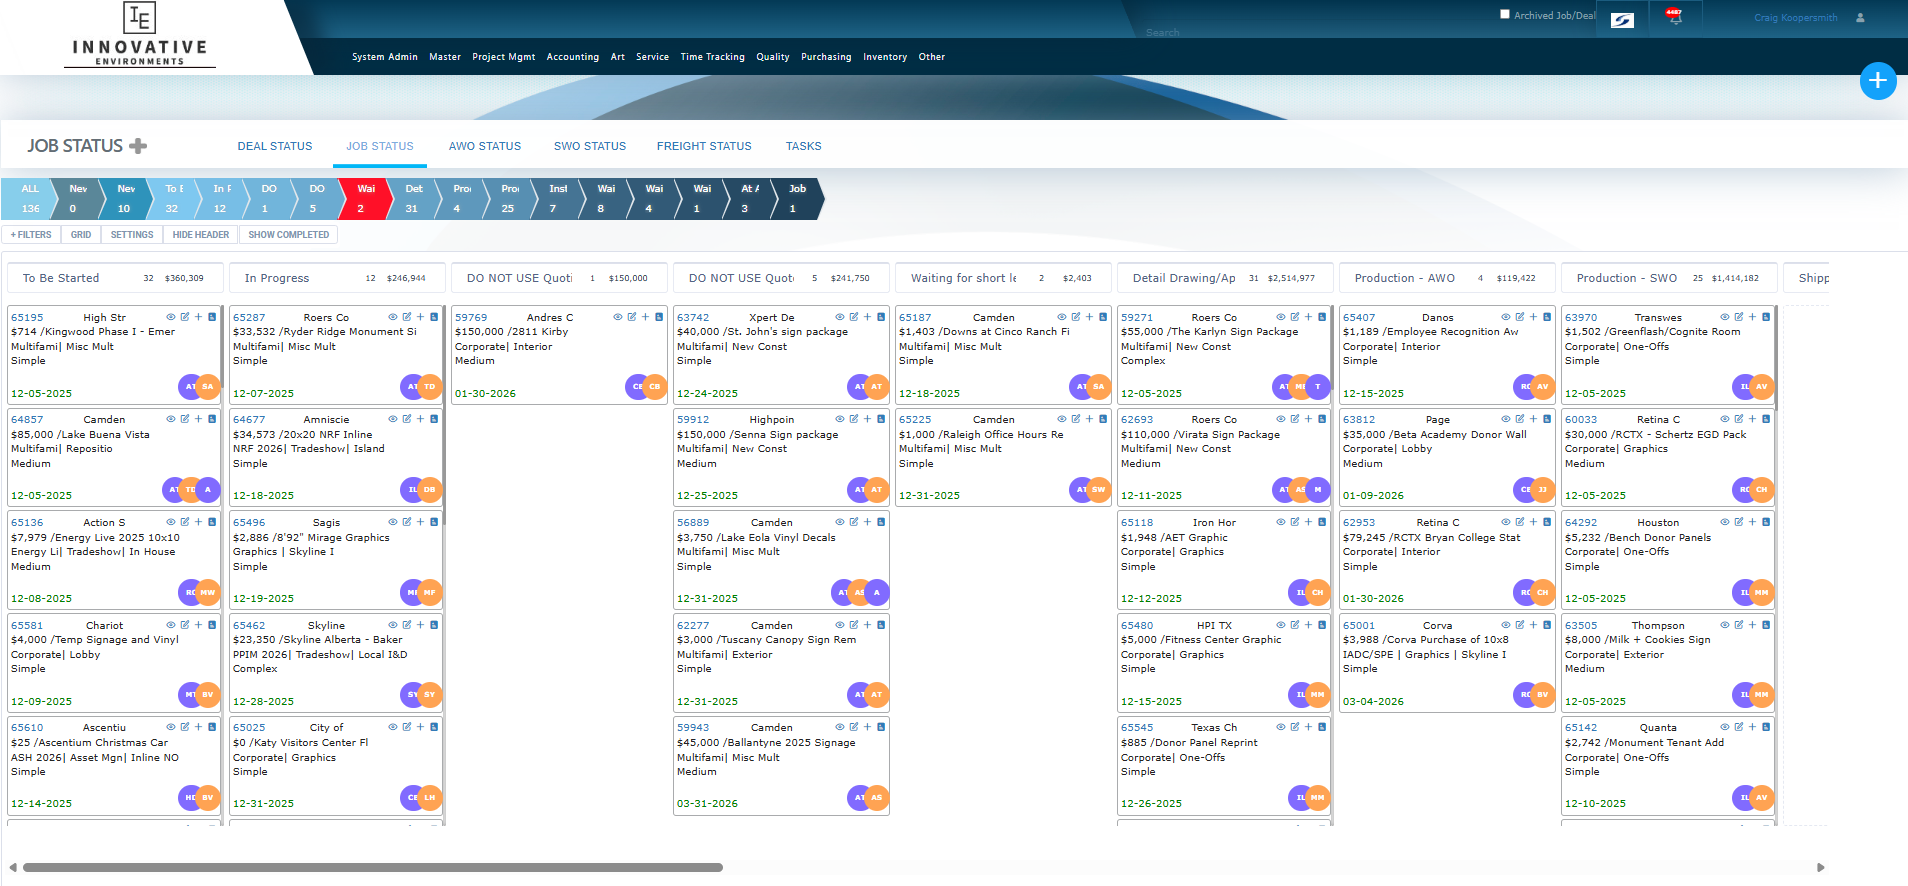The image size is (1908, 886).
Task: Toggle eye icon on job 63970 card
Action: tap(1725, 317)
